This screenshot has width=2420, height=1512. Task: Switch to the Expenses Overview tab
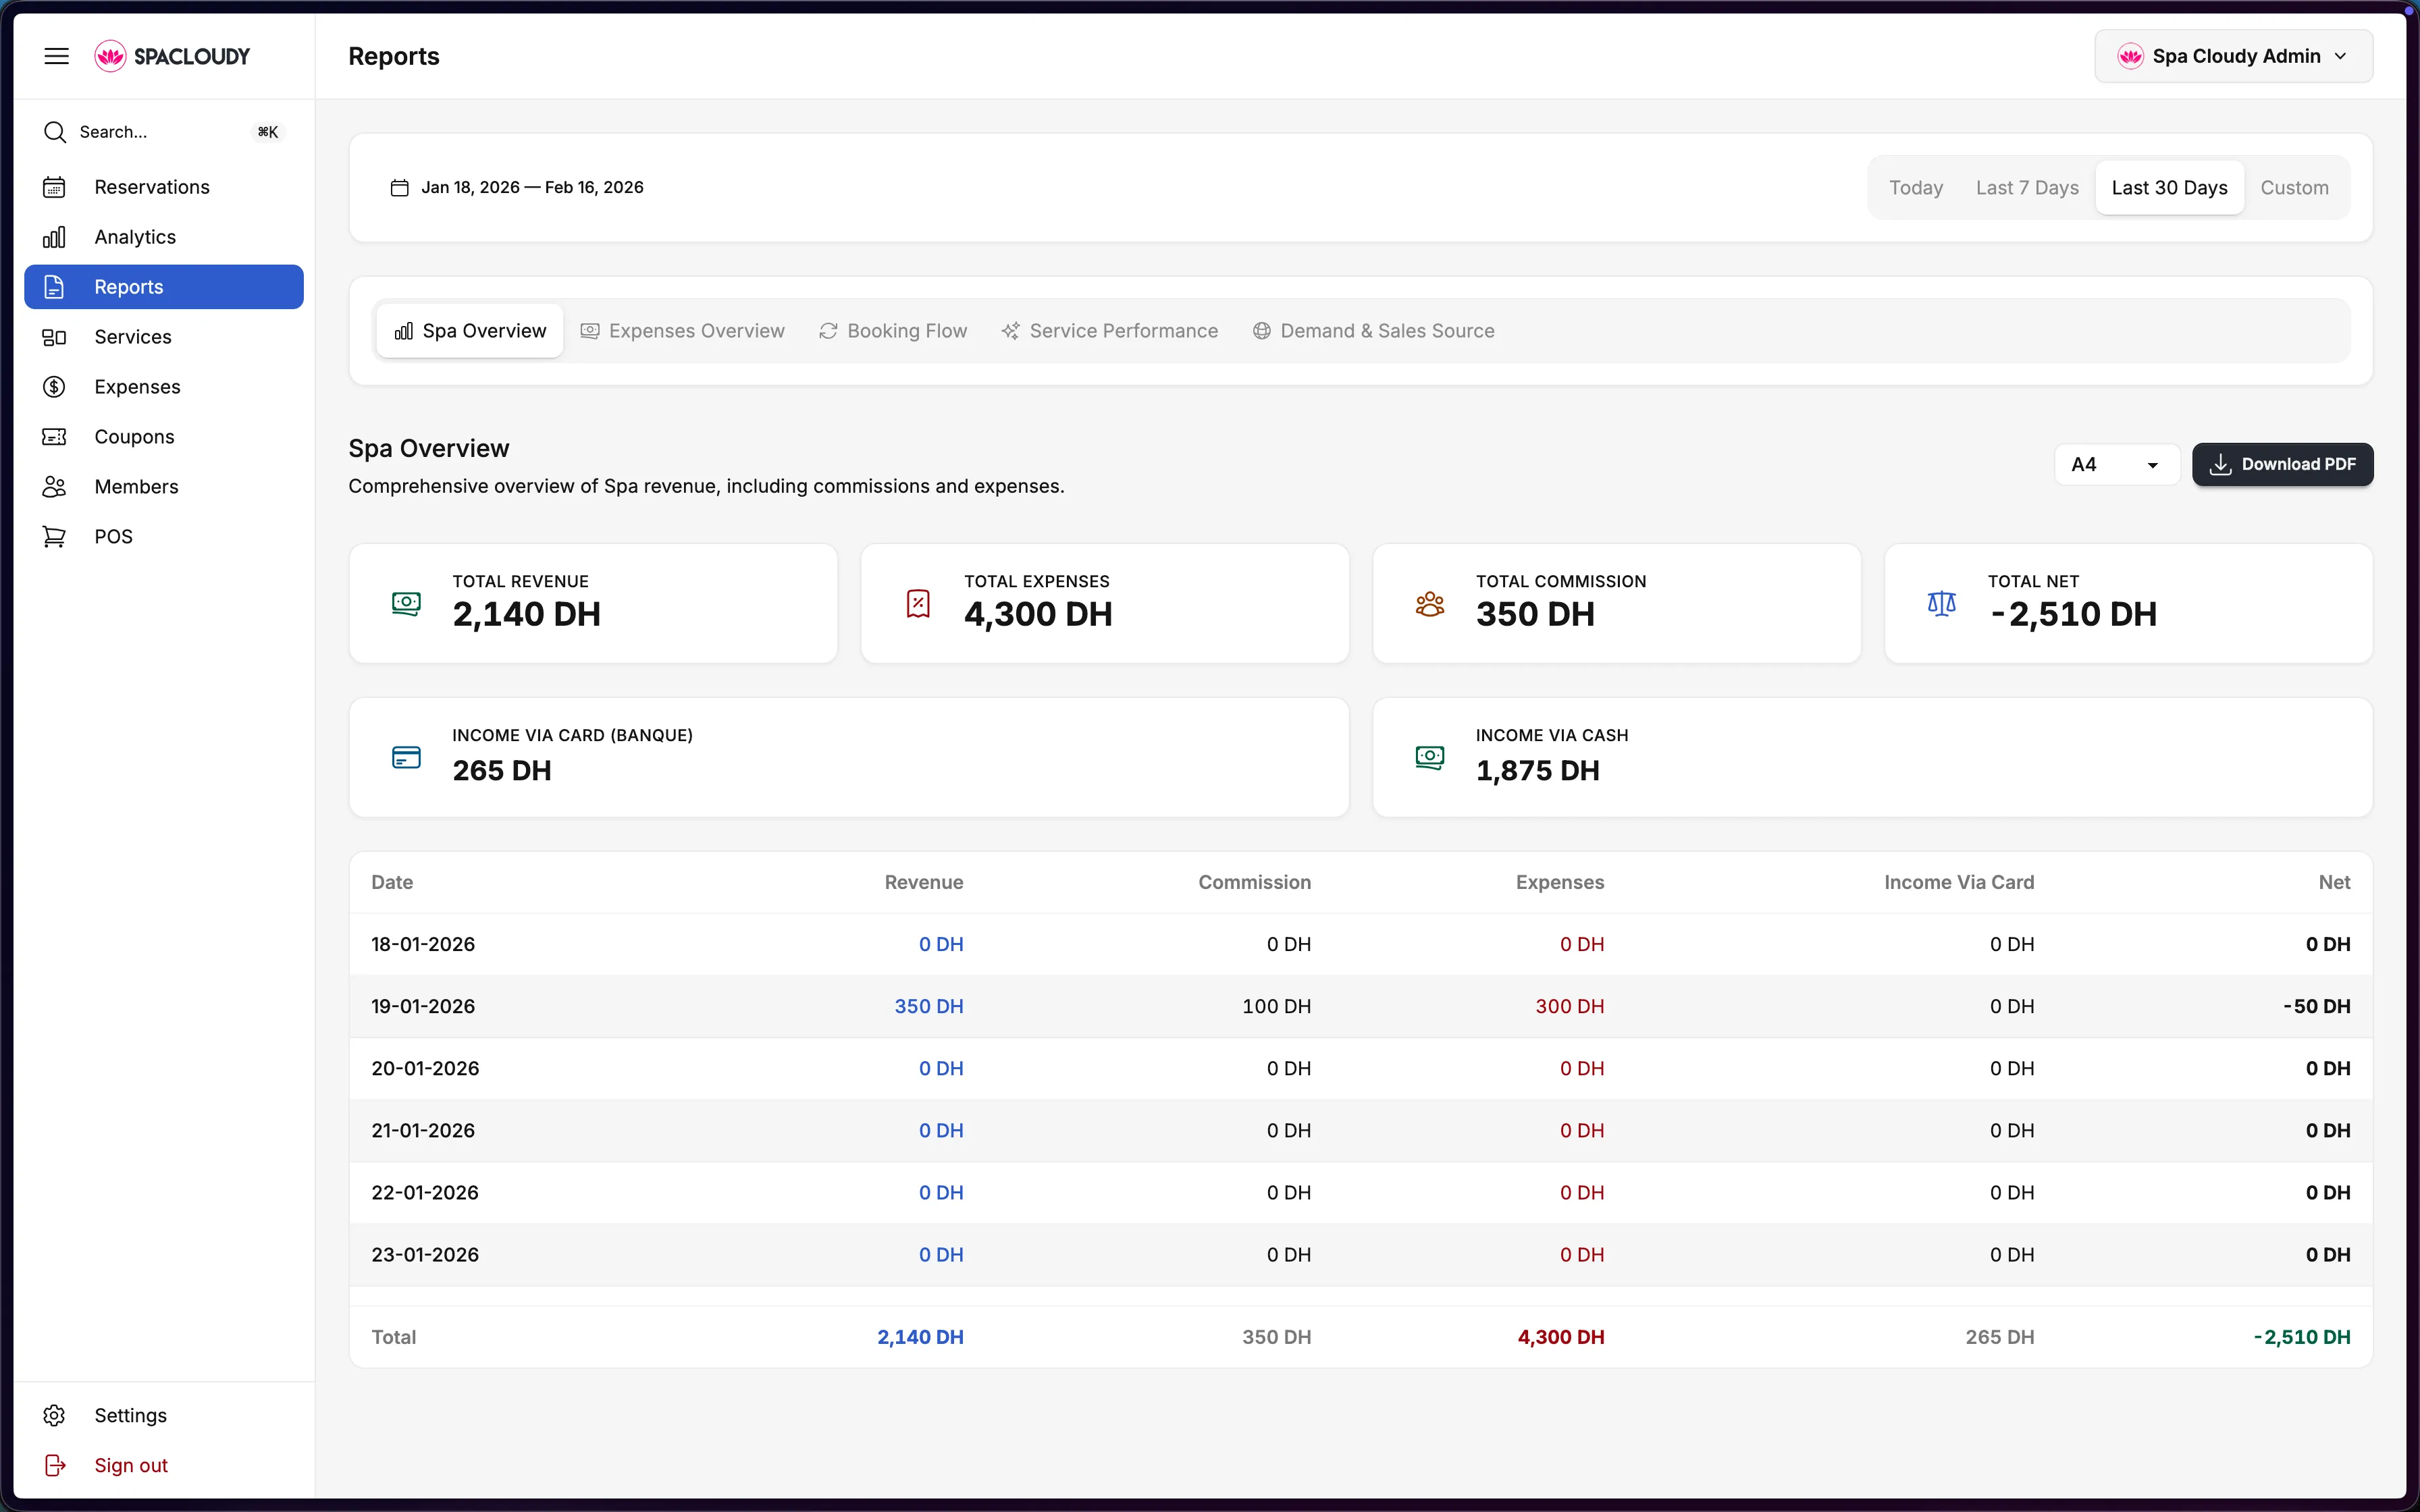click(x=683, y=330)
